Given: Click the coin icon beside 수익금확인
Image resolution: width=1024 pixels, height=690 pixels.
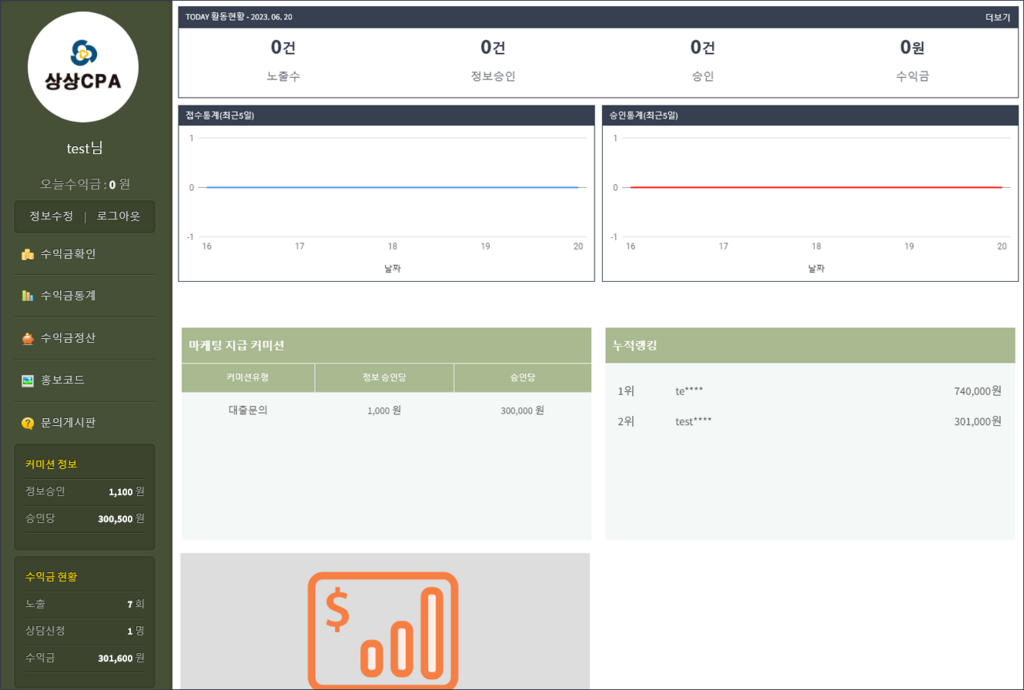Looking at the screenshot, I should coord(27,255).
